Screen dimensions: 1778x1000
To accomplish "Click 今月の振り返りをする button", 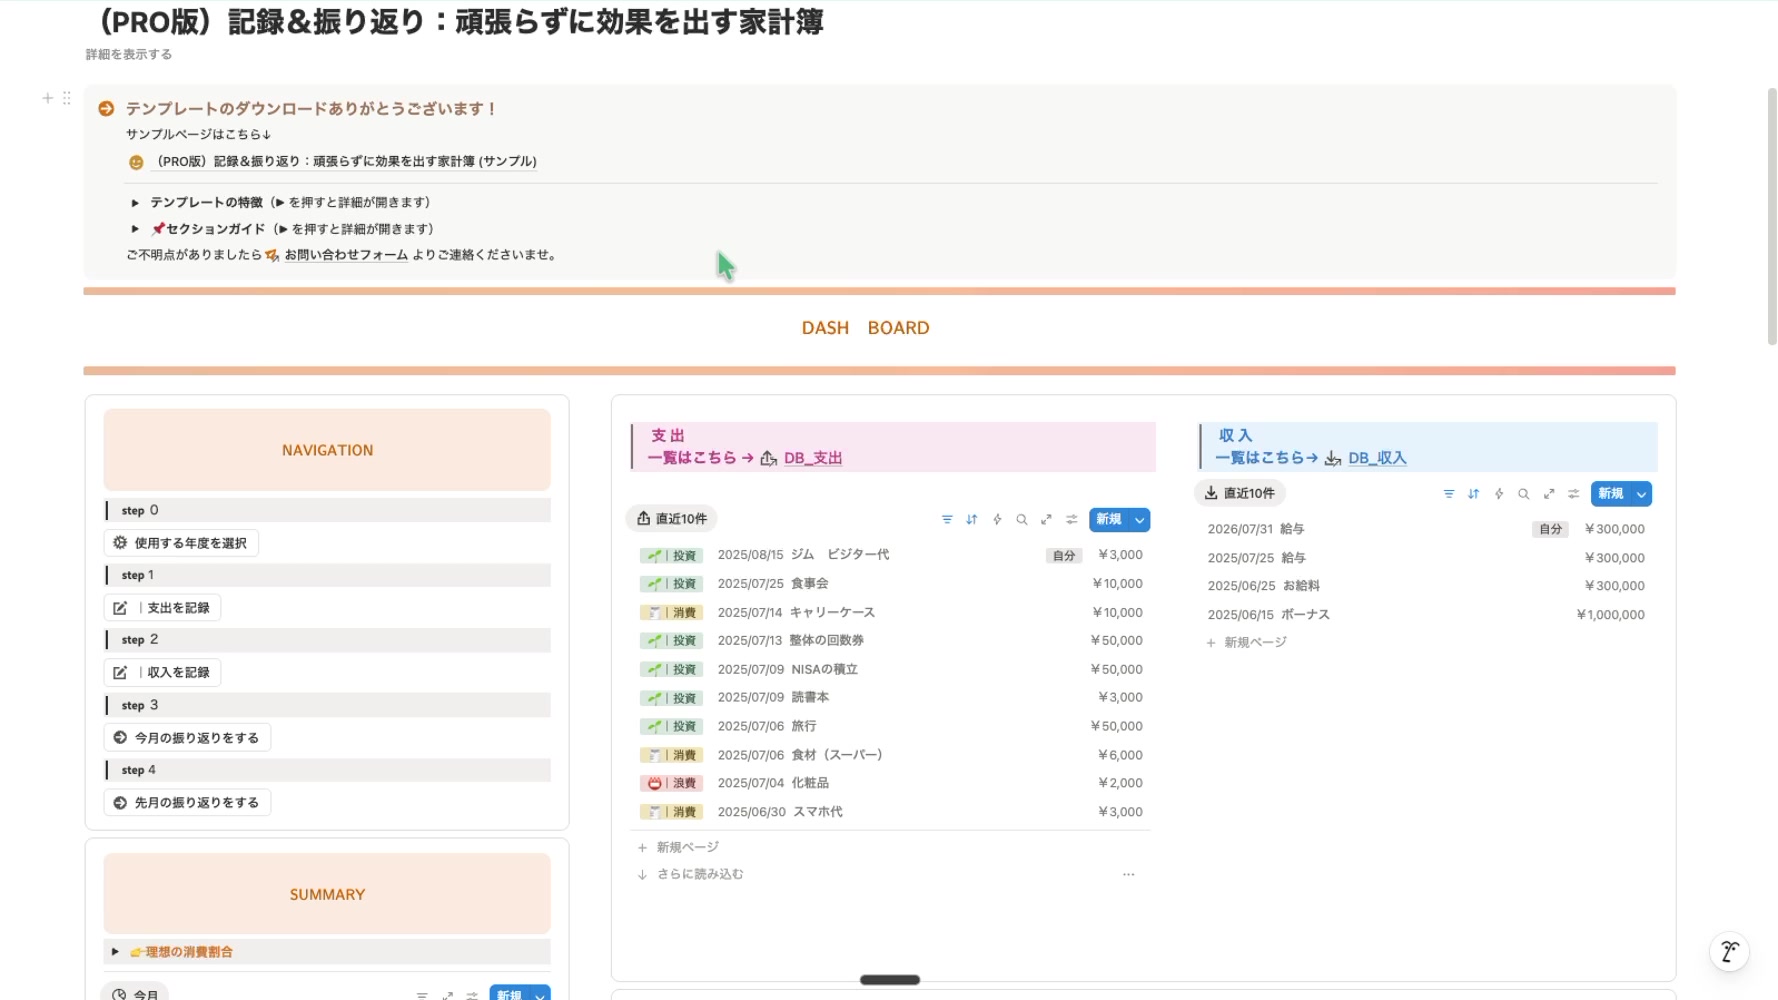I will (x=187, y=738).
